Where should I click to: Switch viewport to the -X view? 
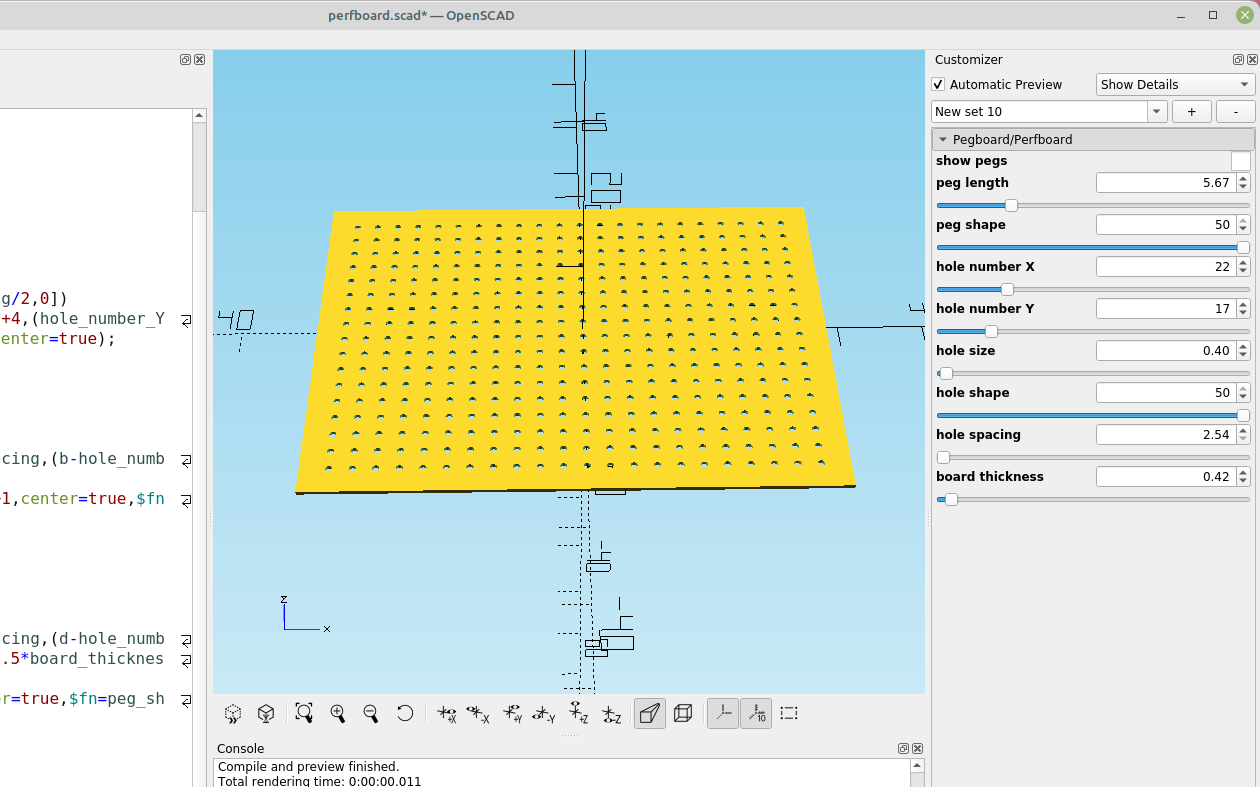[478, 713]
